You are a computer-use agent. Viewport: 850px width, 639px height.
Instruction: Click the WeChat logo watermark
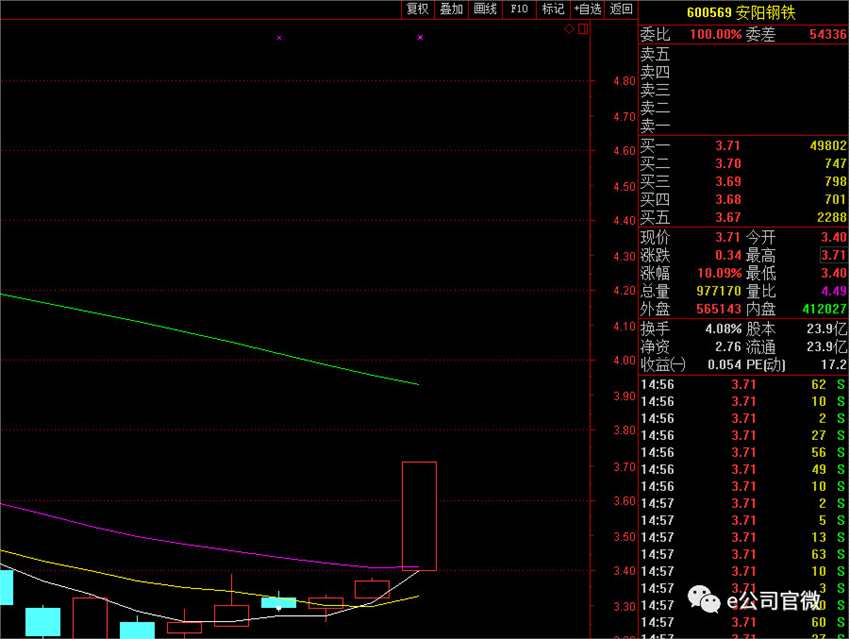pos(704,599)
